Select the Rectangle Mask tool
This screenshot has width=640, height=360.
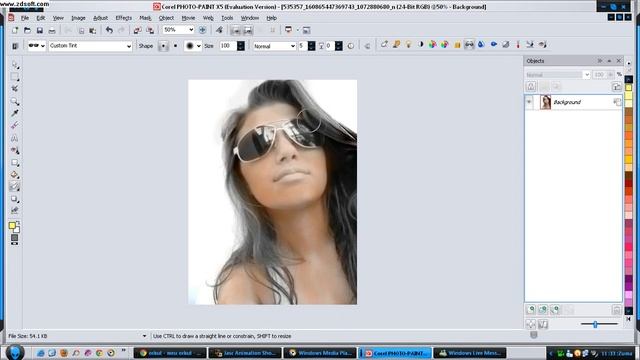15,77
